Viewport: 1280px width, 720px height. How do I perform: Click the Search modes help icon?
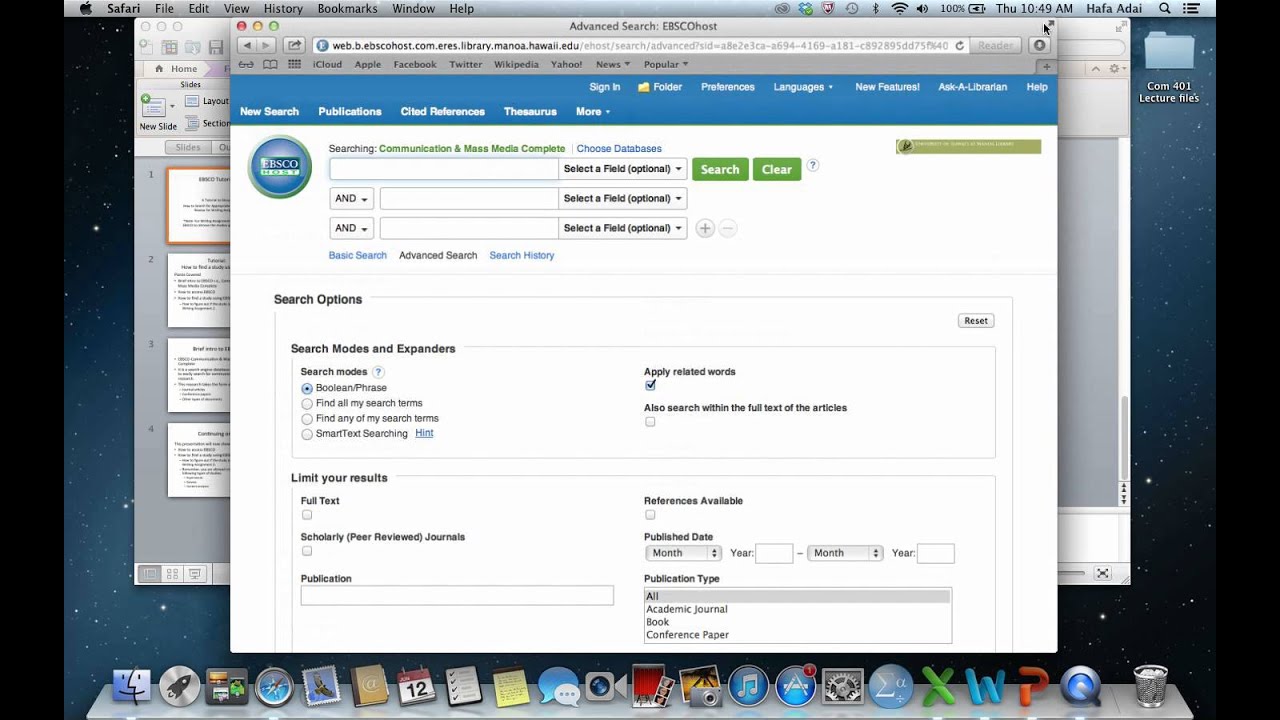coord(378,372)
